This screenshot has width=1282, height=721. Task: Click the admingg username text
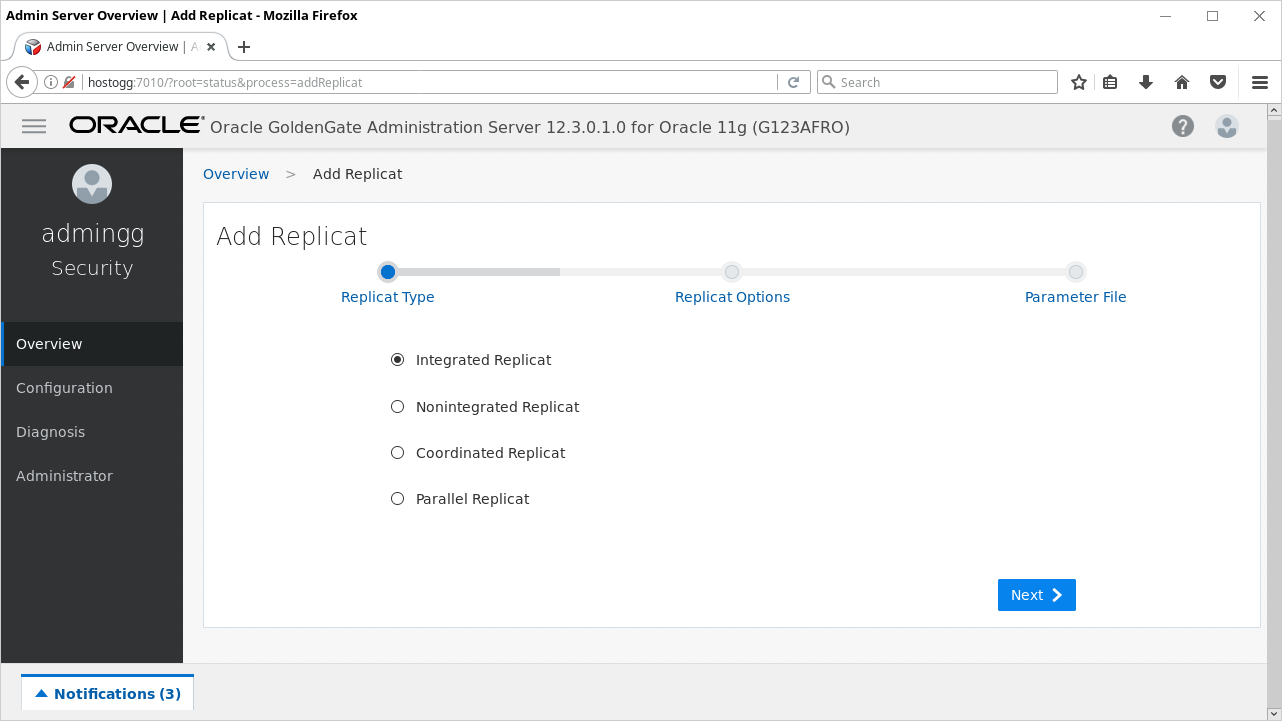click(93, 234)
